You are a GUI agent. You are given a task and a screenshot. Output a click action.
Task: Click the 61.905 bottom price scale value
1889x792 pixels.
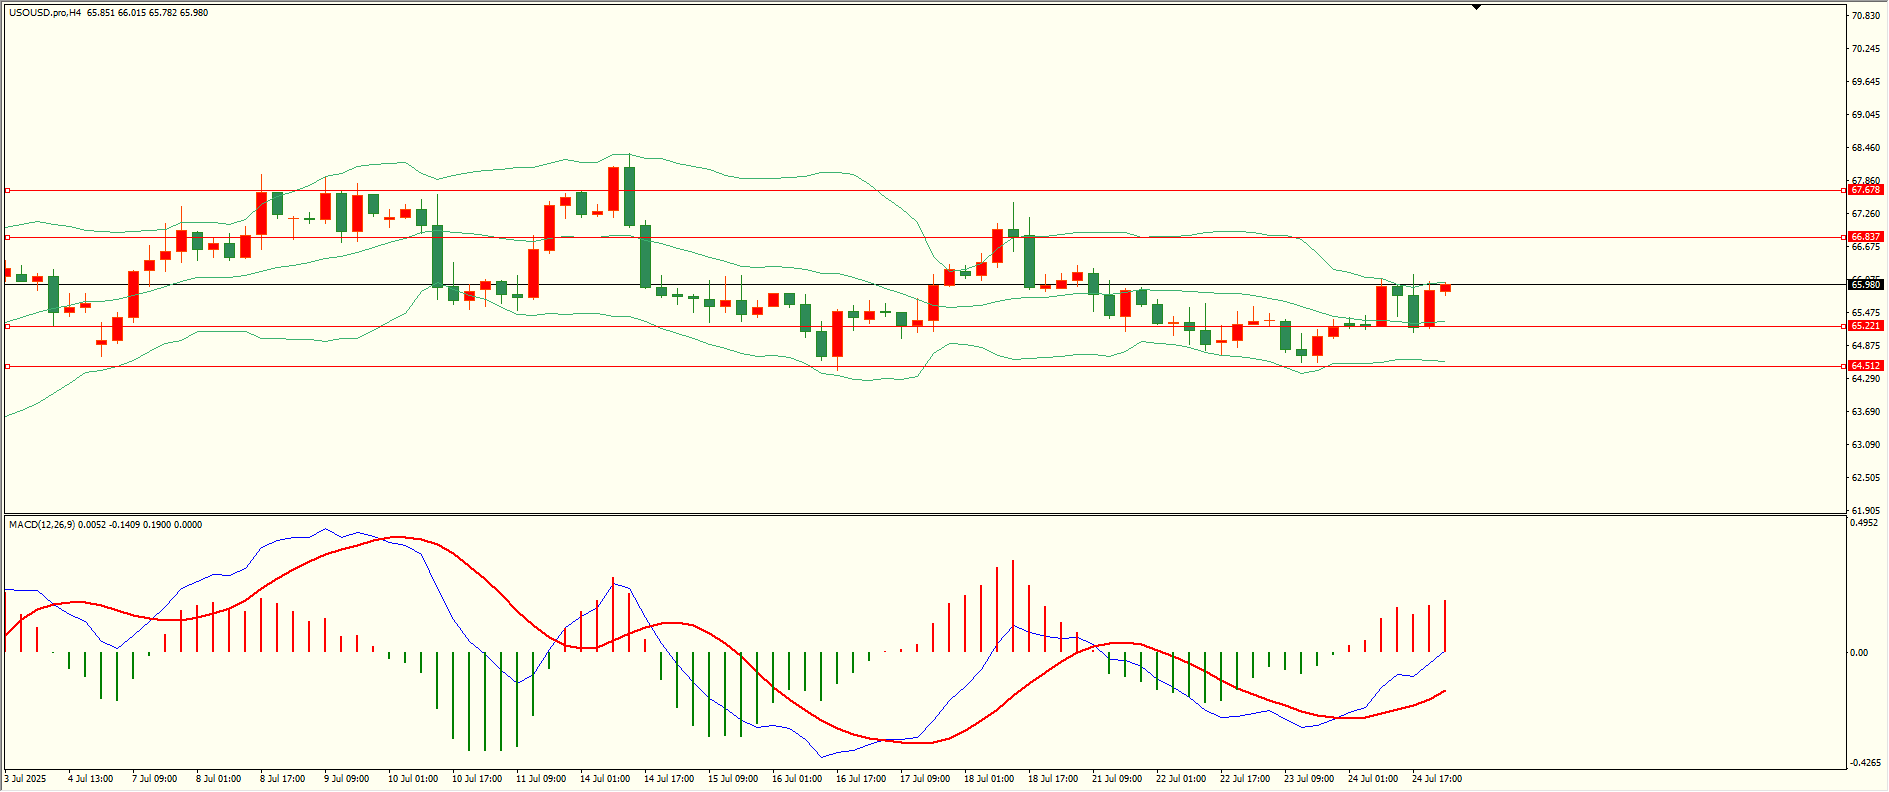pyautogui.click(x=1866, y=510)
